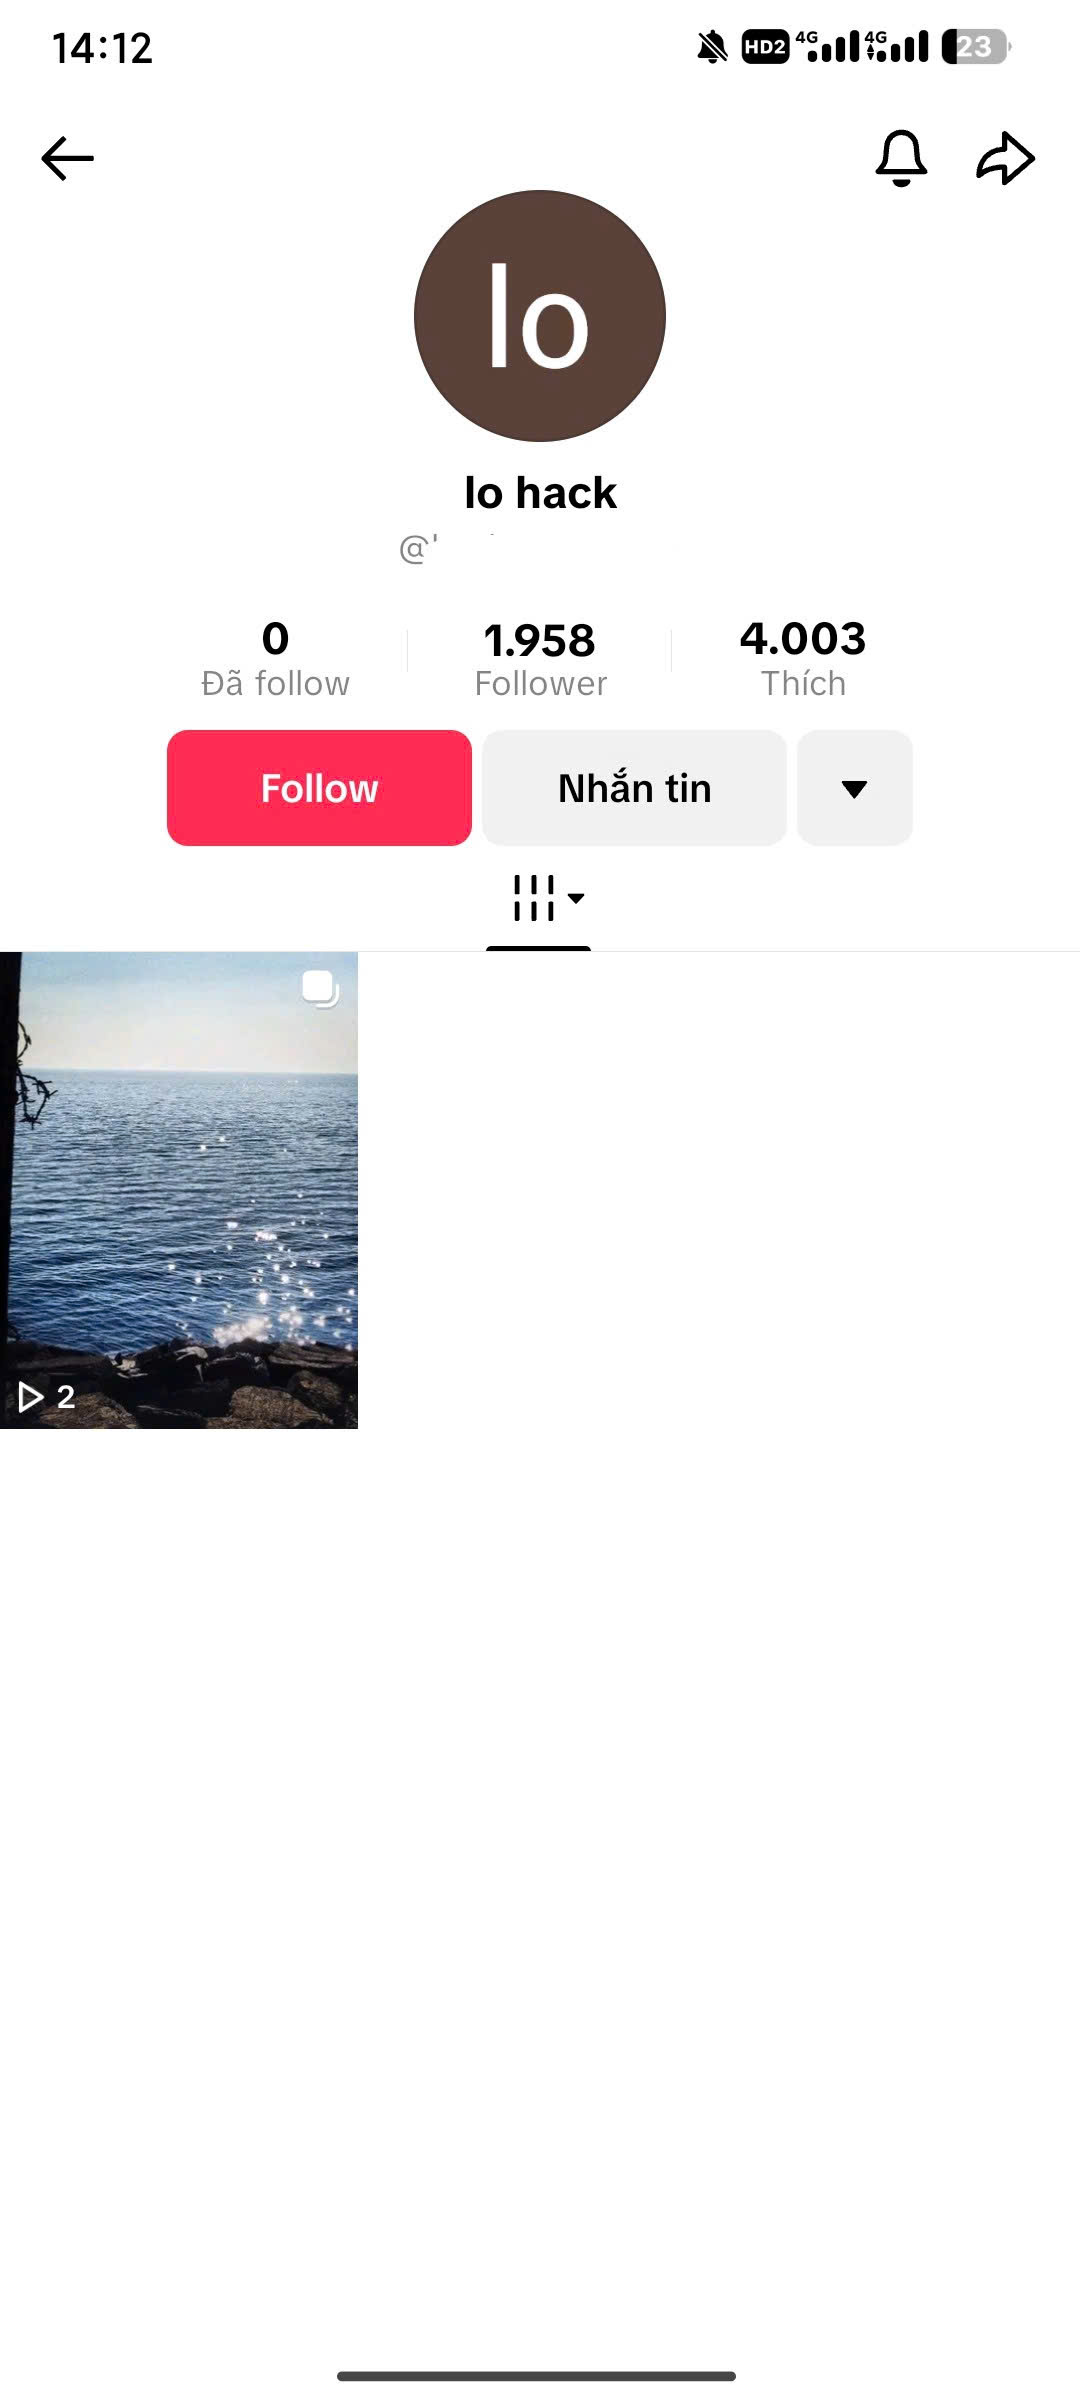Tap the back arrow icon

point(67,158)
